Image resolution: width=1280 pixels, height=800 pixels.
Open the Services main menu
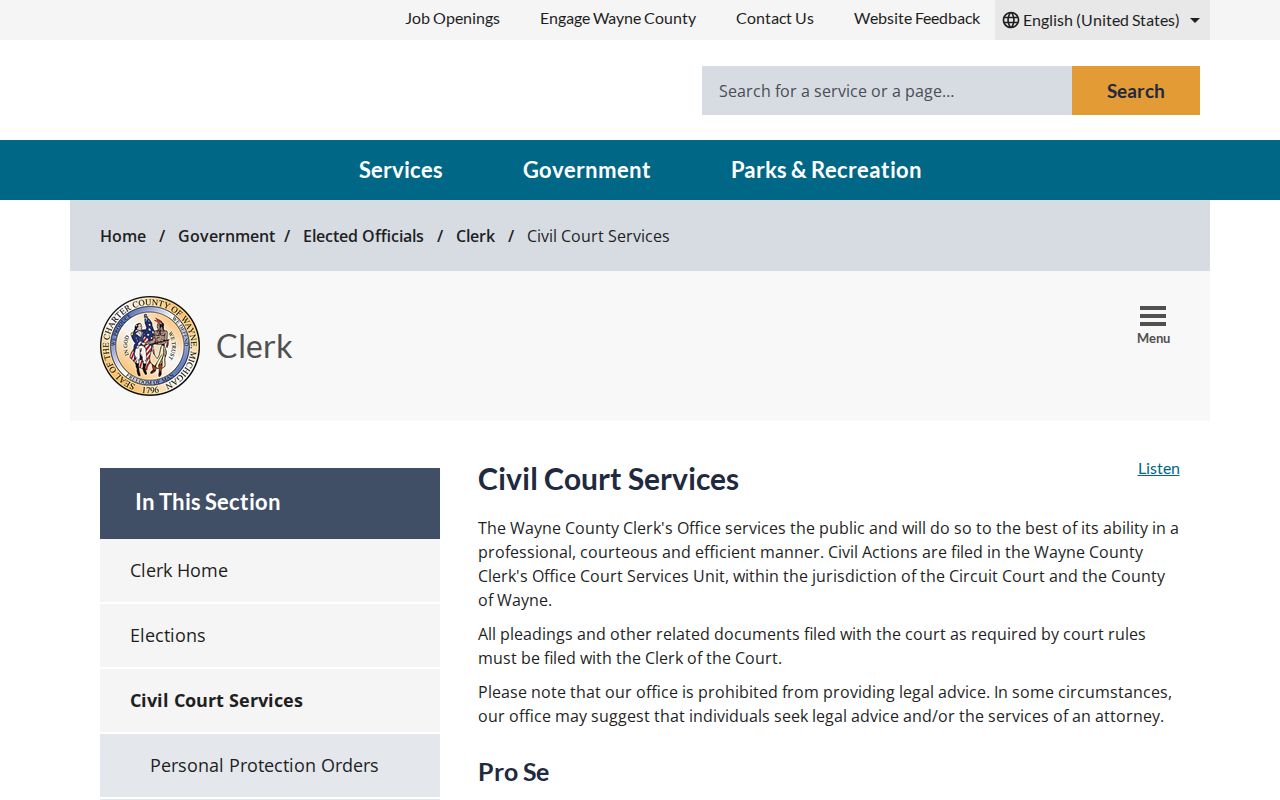coord(401,170)
